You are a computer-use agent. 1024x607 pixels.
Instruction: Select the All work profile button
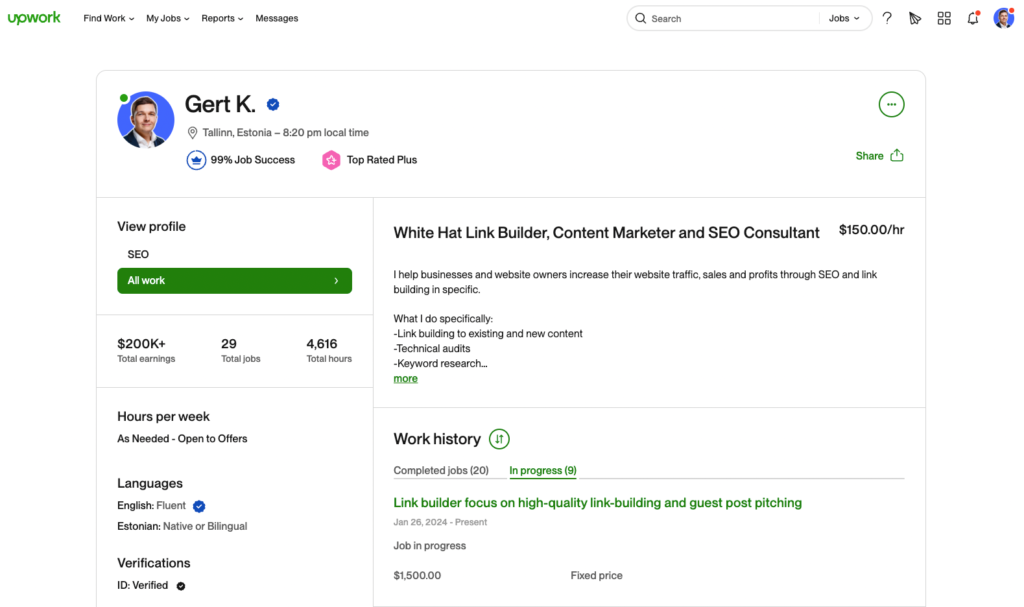[234, 281]
